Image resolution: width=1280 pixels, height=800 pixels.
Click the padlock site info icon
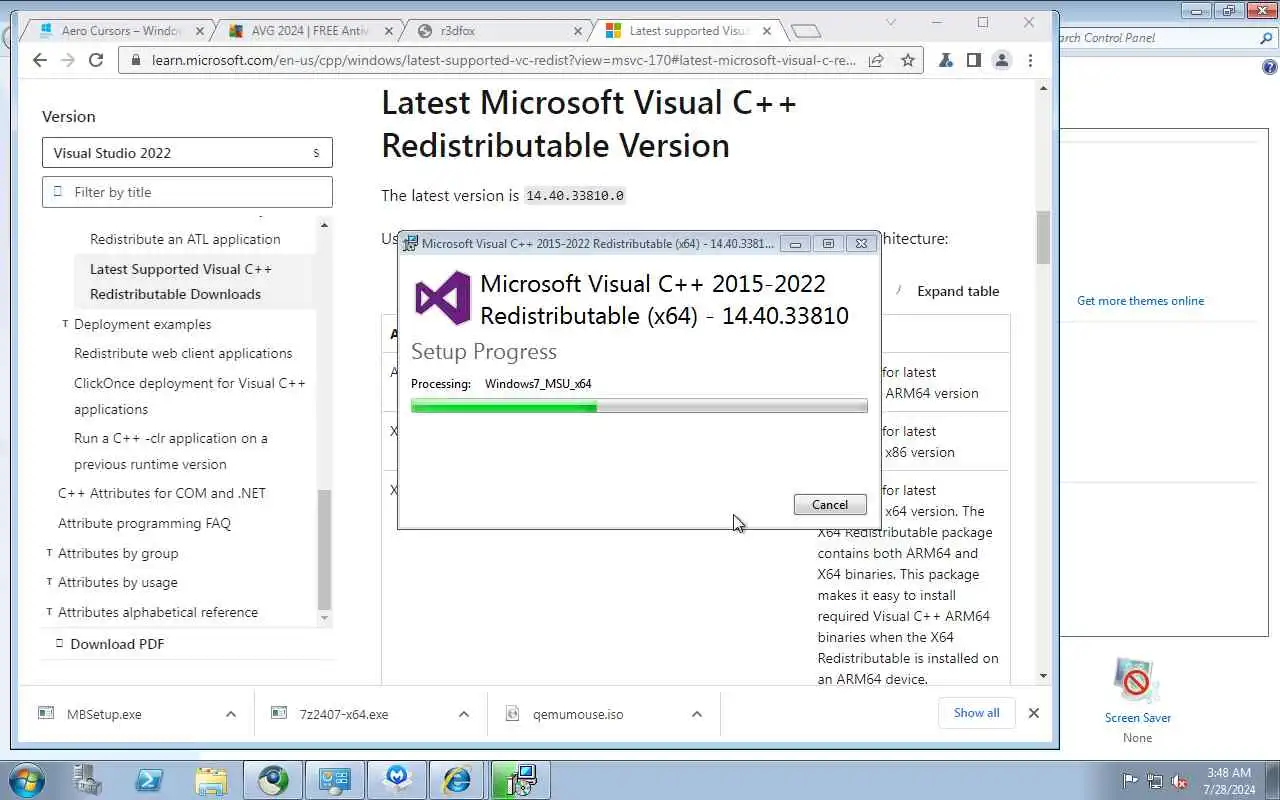coord(135,60)
